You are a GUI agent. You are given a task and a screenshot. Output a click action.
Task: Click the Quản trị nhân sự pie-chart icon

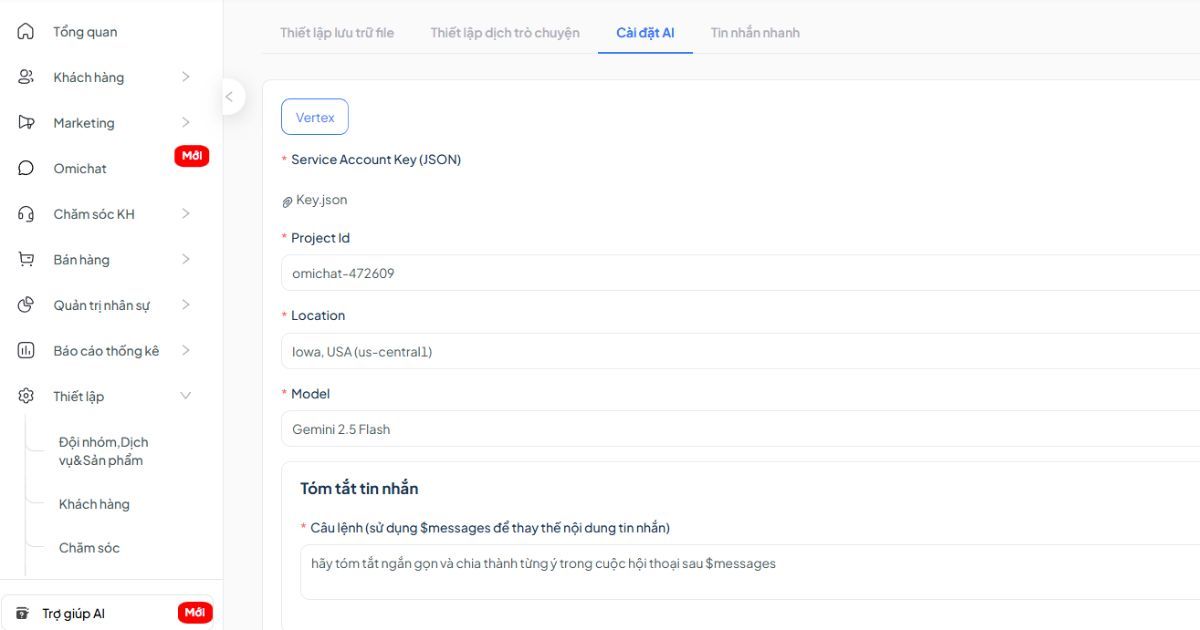[26, 305]
